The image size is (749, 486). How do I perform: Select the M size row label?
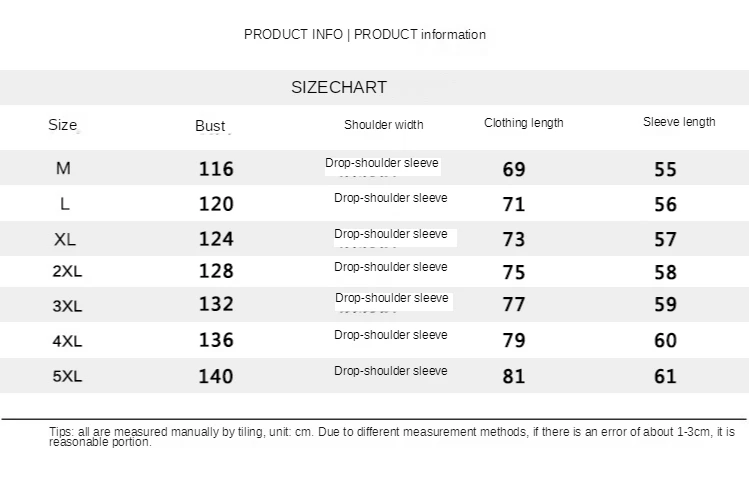tap(63, 169)
